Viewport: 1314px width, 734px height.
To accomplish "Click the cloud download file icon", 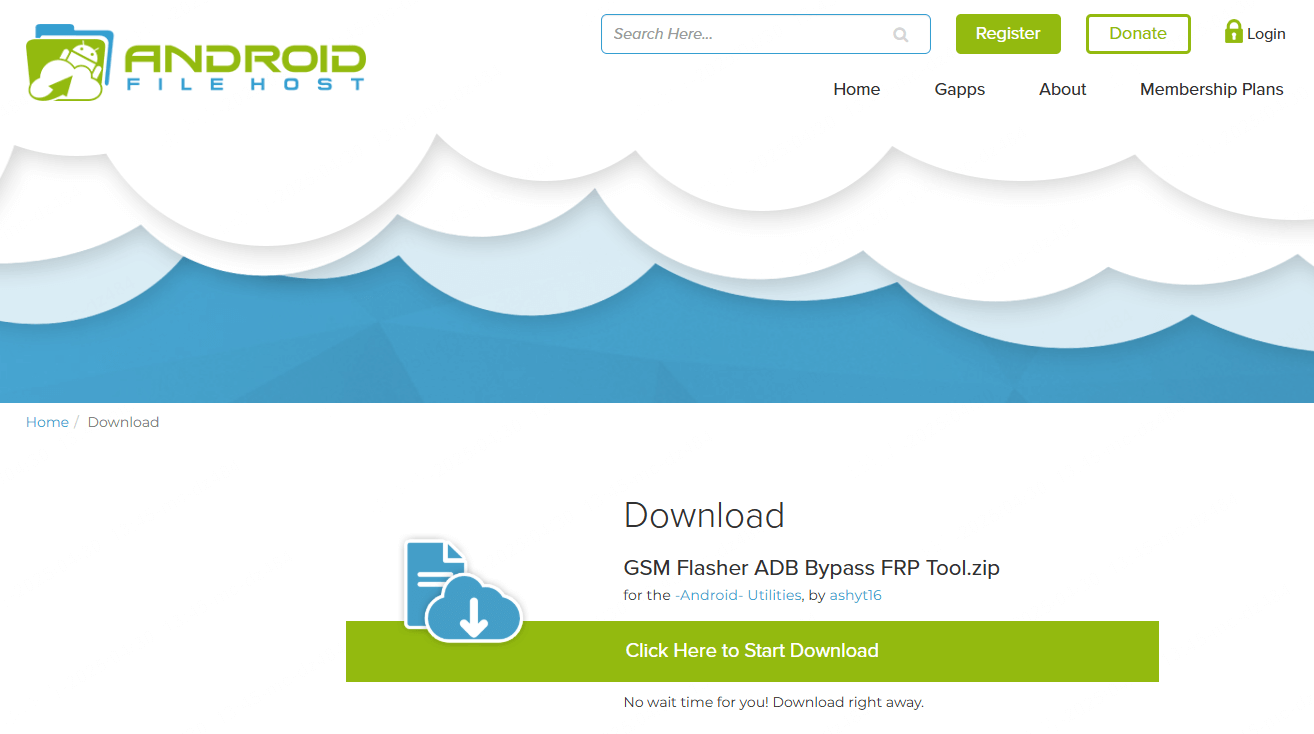I will (x=463, y=590).
